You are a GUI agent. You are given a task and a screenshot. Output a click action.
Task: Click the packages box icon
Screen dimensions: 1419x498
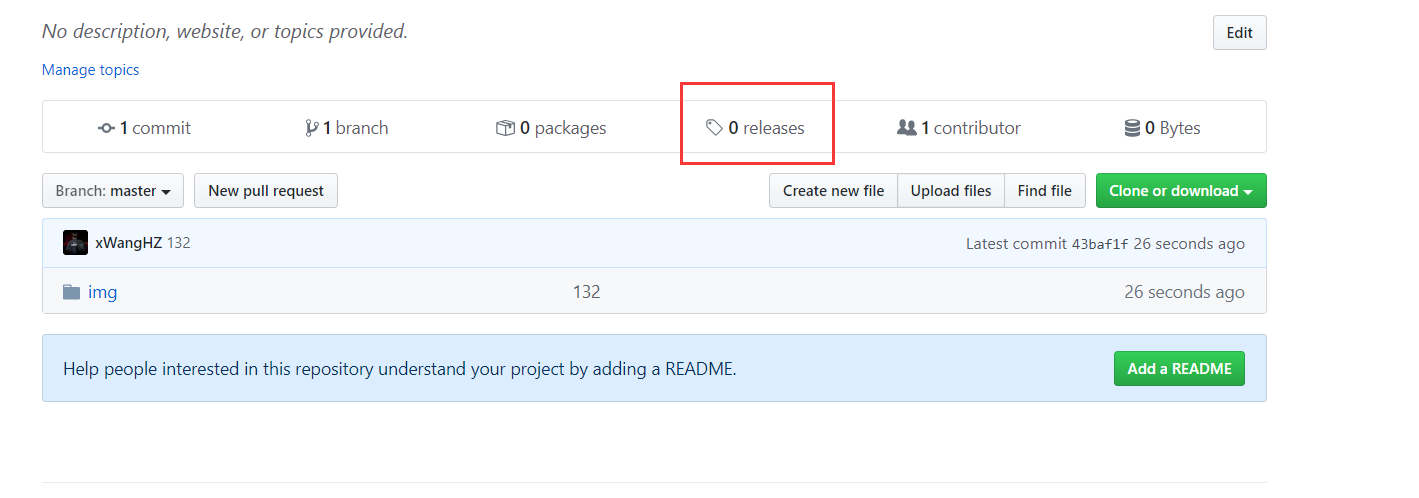point(505,128)
